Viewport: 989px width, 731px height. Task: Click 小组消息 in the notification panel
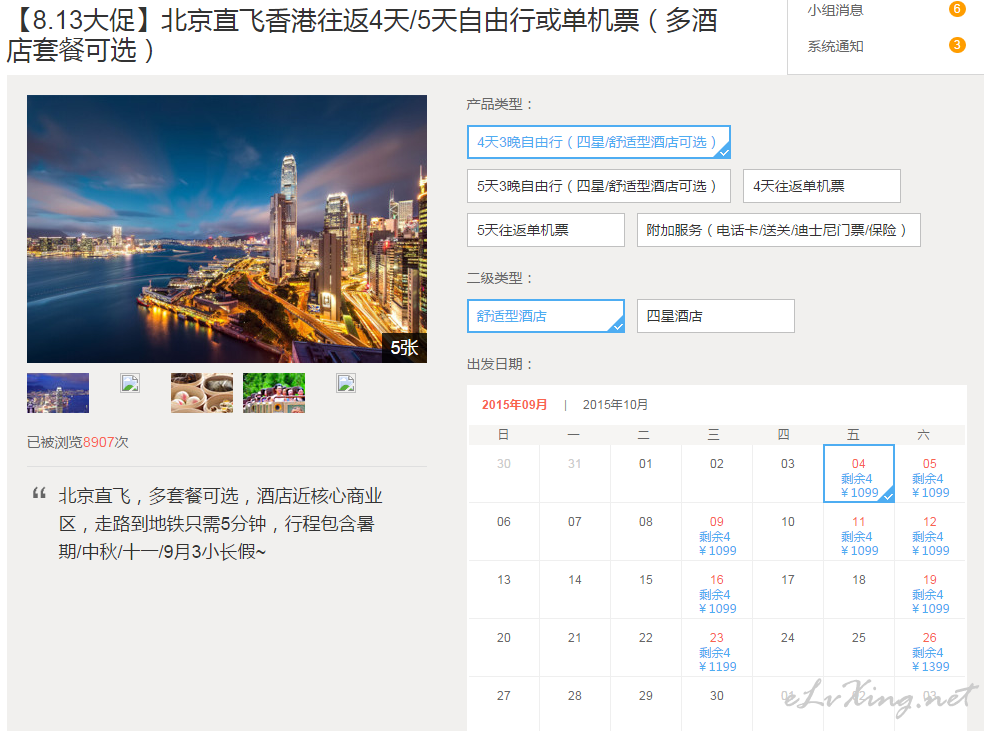click(835, 10)
